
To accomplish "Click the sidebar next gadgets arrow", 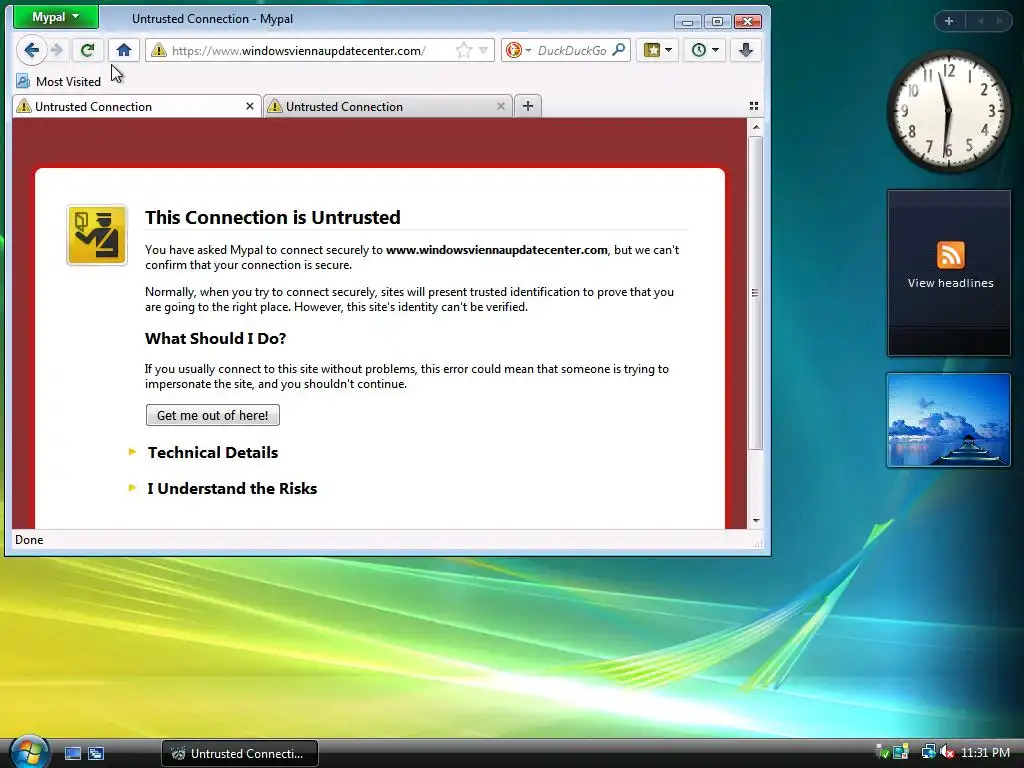I will pos(999,21).
